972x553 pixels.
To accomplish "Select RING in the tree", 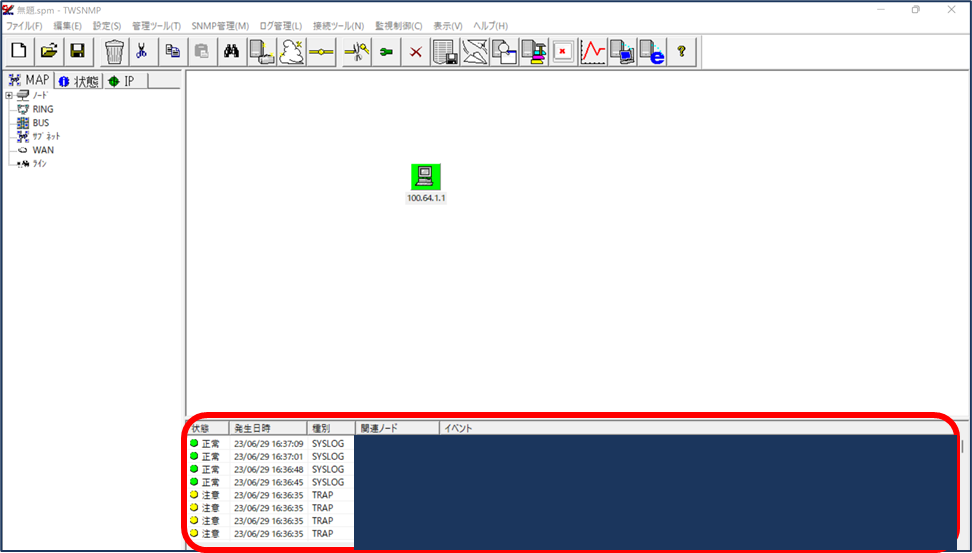I will [x=43, y=109].
